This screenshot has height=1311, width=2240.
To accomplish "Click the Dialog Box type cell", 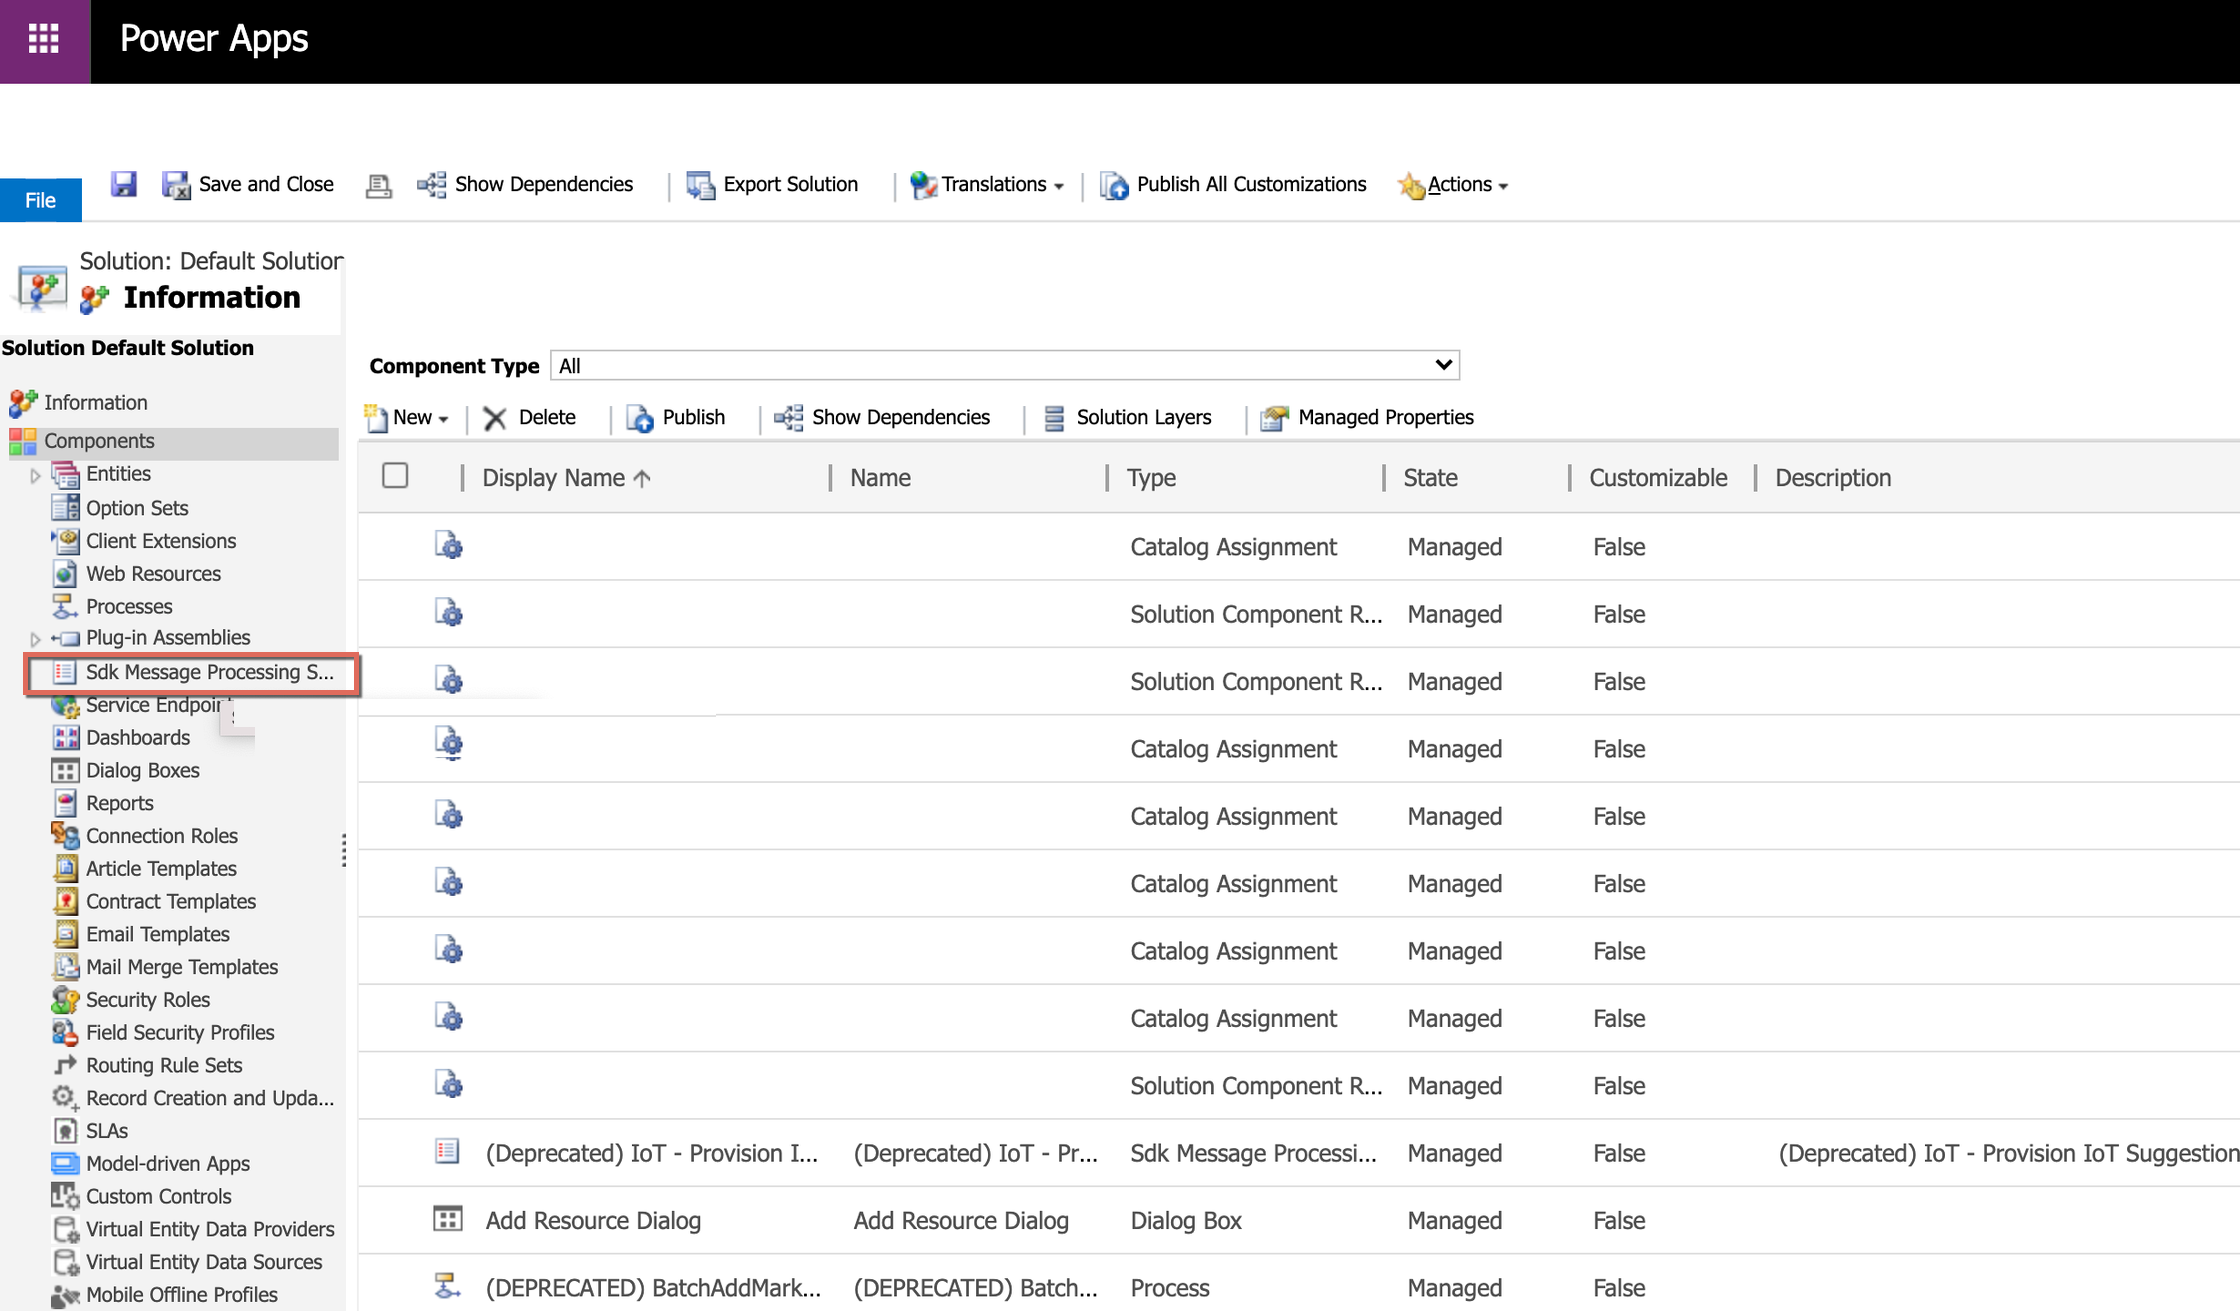I will [1186, 1220].
